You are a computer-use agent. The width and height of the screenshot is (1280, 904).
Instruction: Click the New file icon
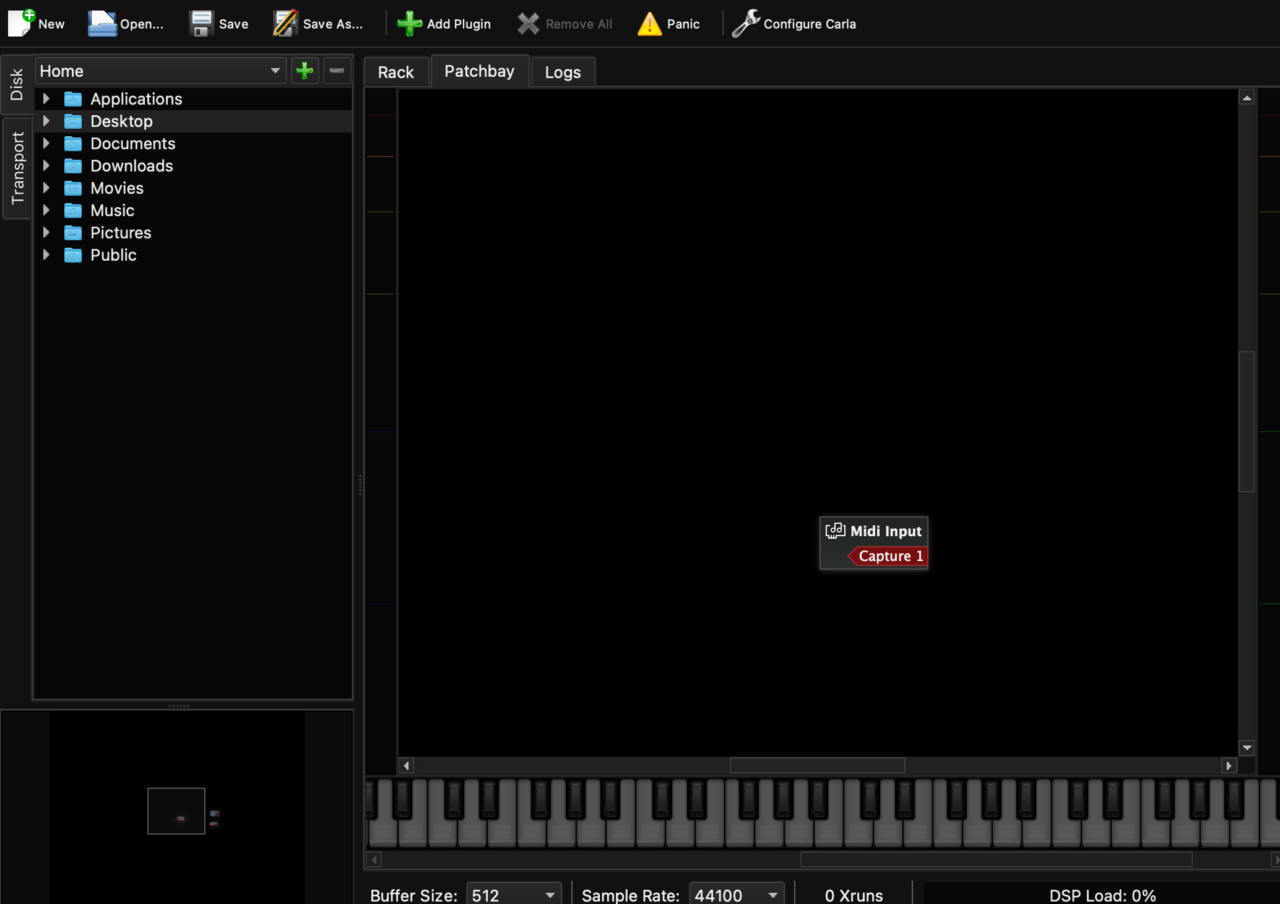click(x=21, y=23)
